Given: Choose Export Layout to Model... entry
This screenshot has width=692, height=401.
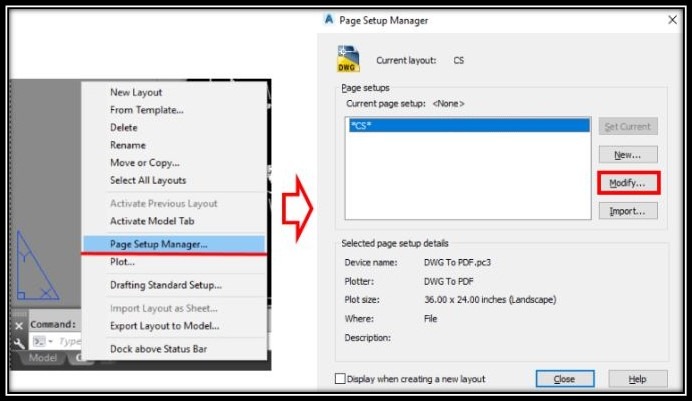Looking at the screenshot, I should click(x=165, y=326).
